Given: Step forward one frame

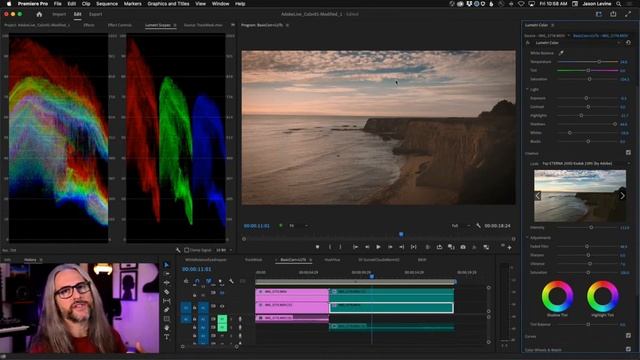Looking at the screenshot, I should click(390, 247).
